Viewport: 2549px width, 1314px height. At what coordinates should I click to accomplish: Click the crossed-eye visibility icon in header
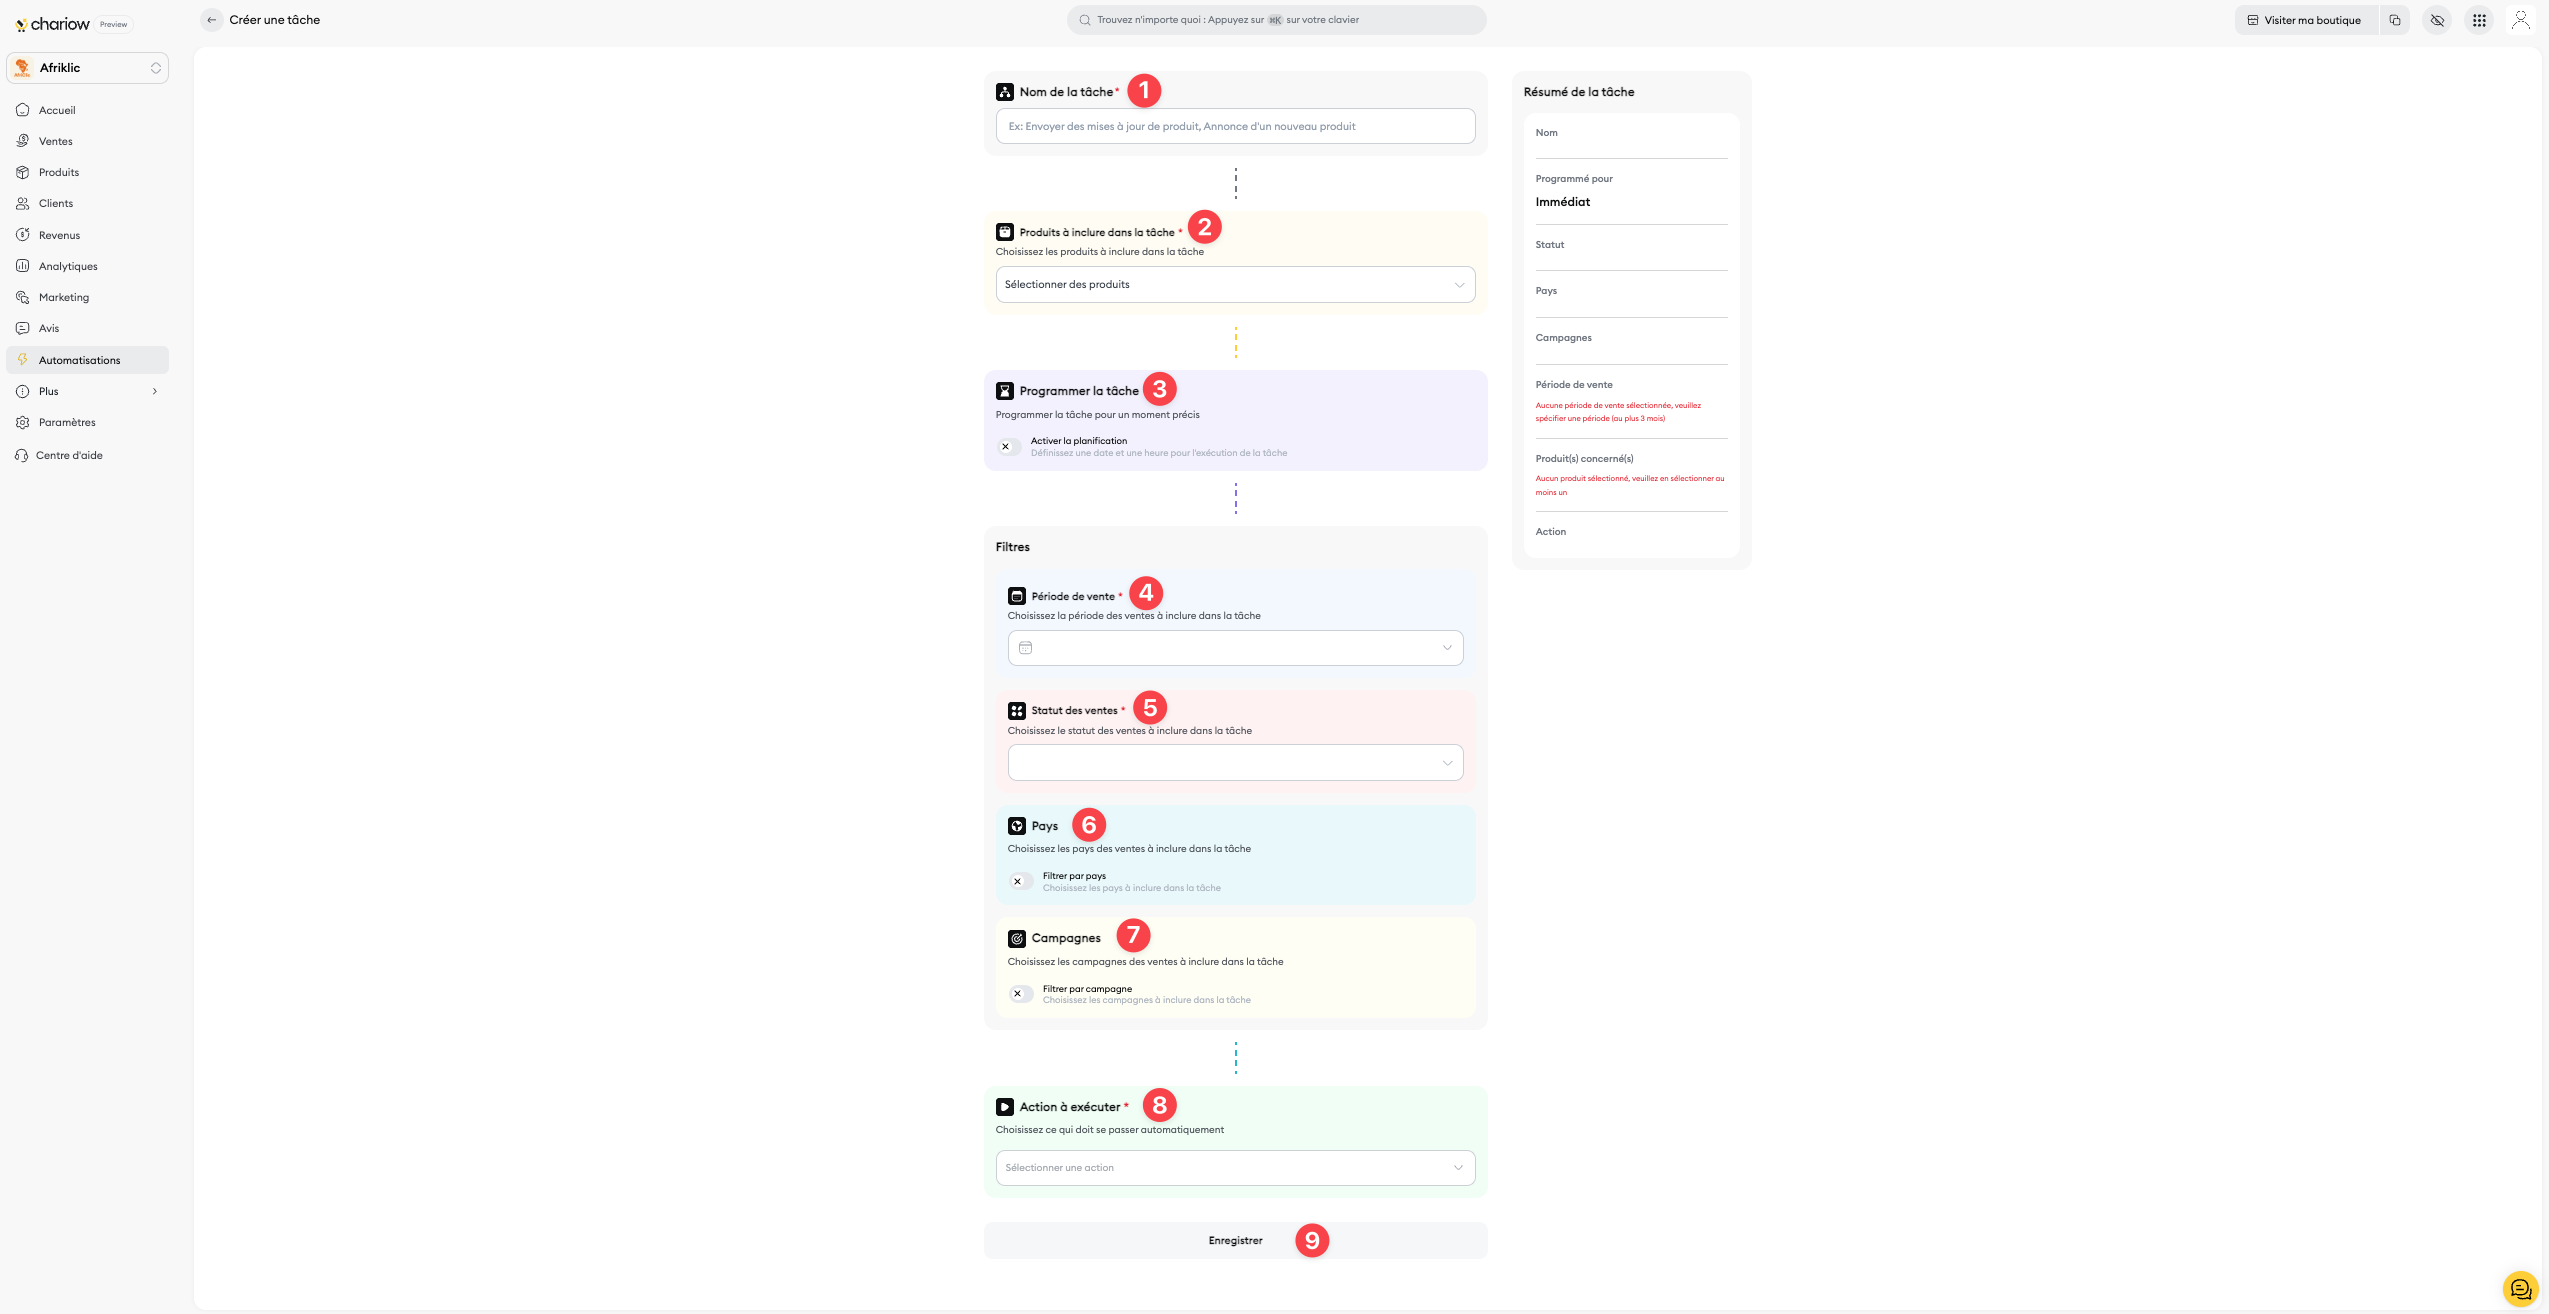(2437, 20)
